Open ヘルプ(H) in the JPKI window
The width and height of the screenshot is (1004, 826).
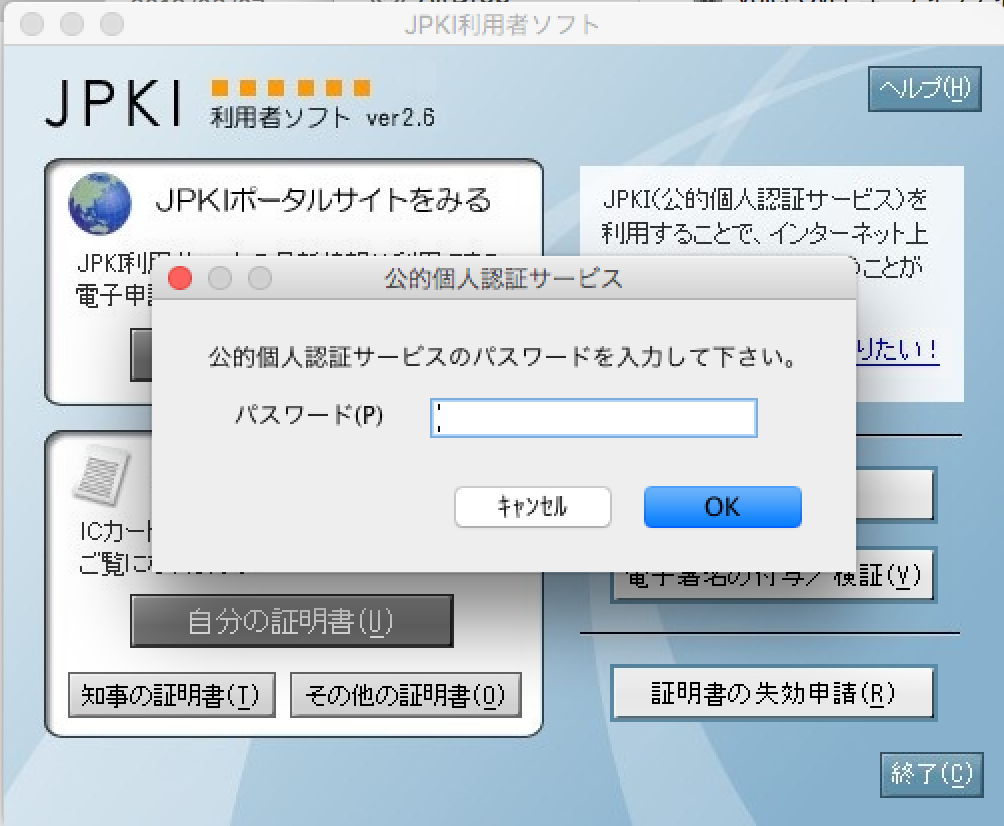pos(925,89)
